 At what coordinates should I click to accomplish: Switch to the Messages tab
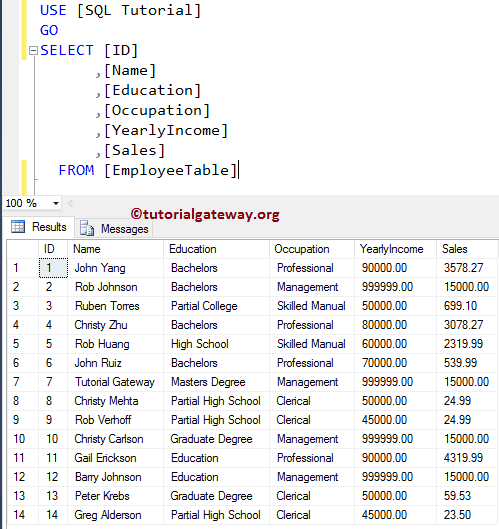click(114, 228)
